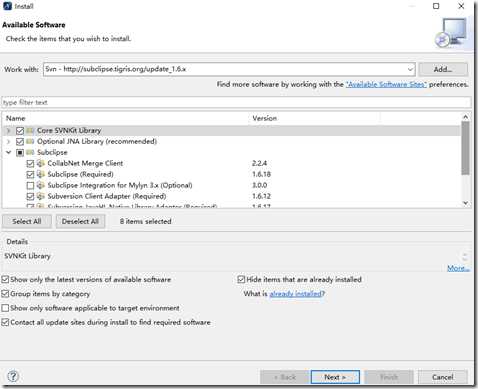Check Subclipse Integration for Mylyn 3.x option

(x=30, y=185)
